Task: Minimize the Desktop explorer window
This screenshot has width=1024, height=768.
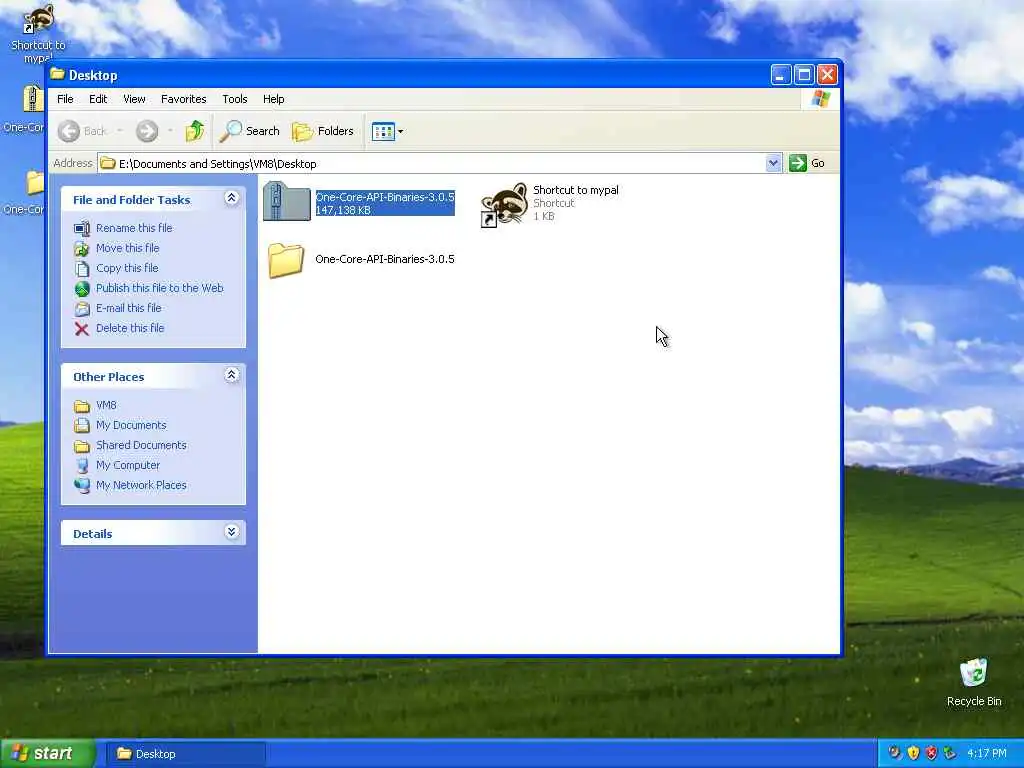Action: click(780, 75)
